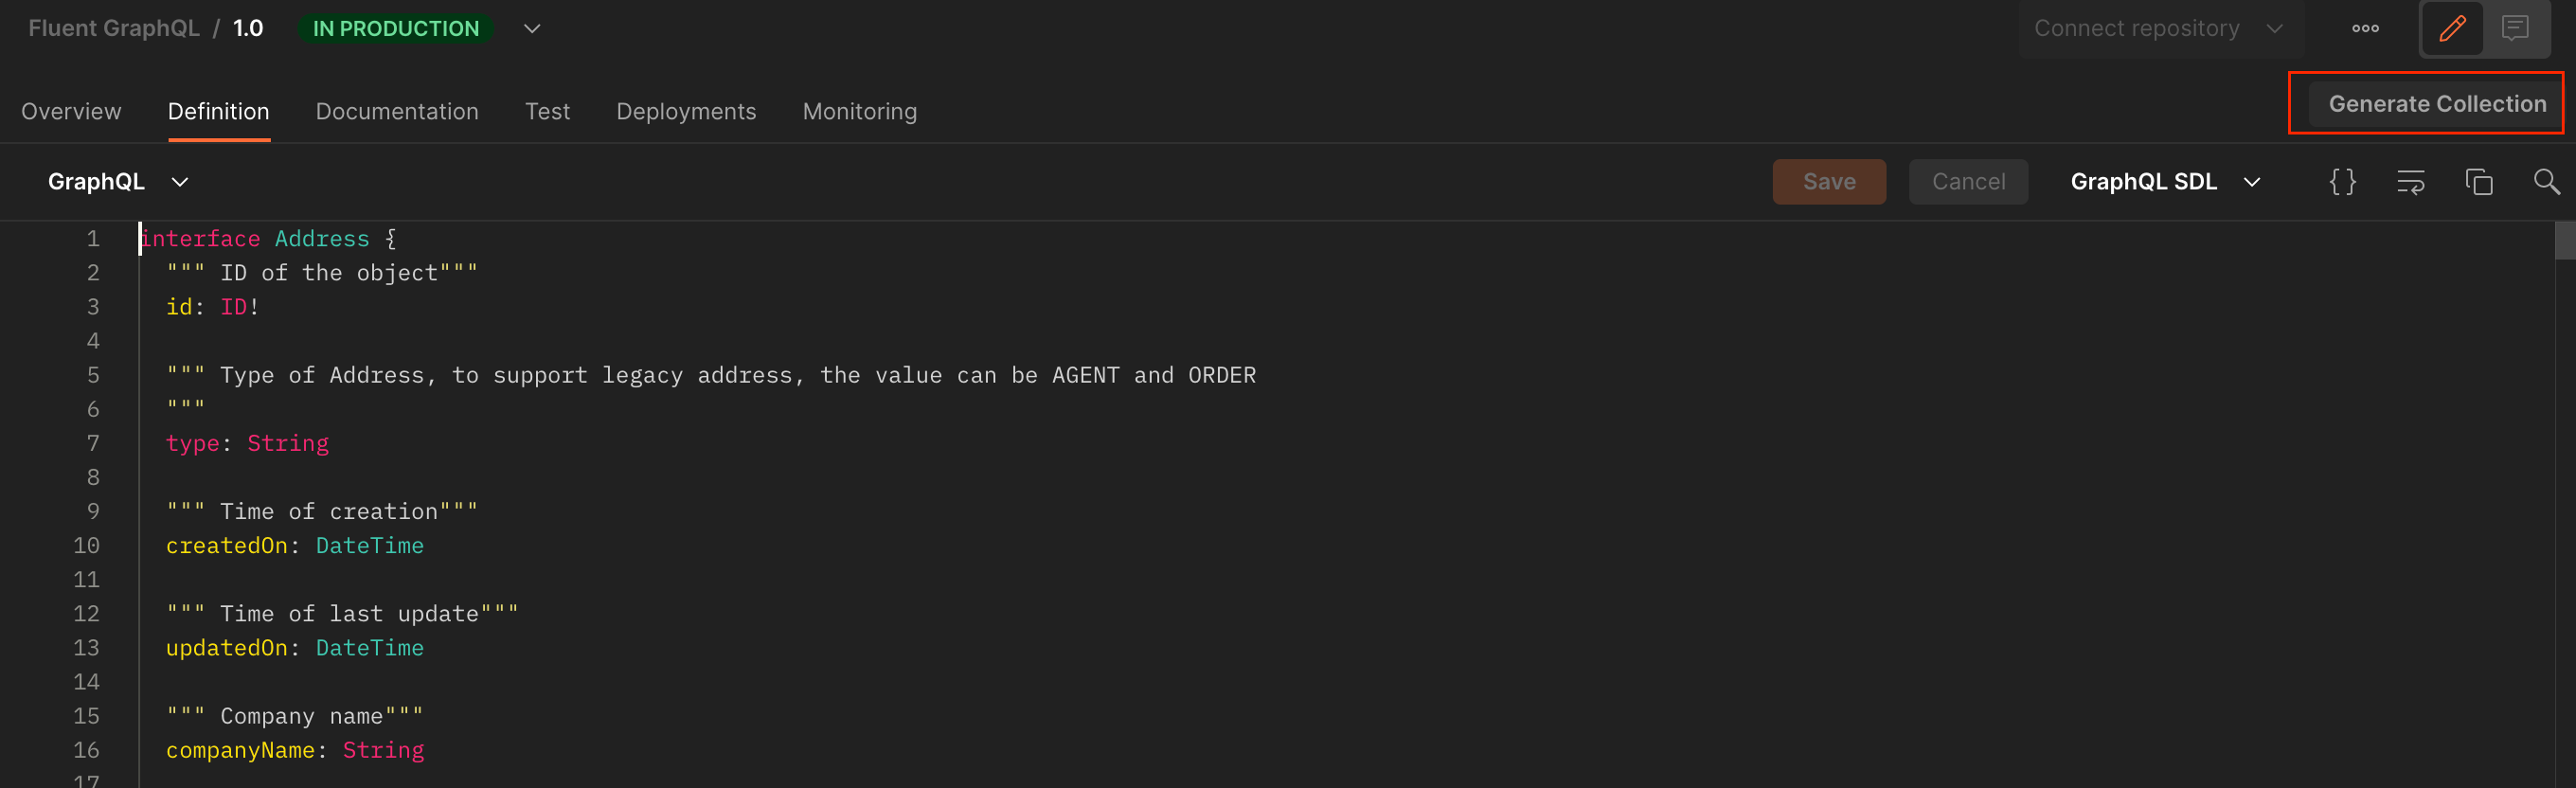Select the Monitoring tab

(x=859, y=111)
